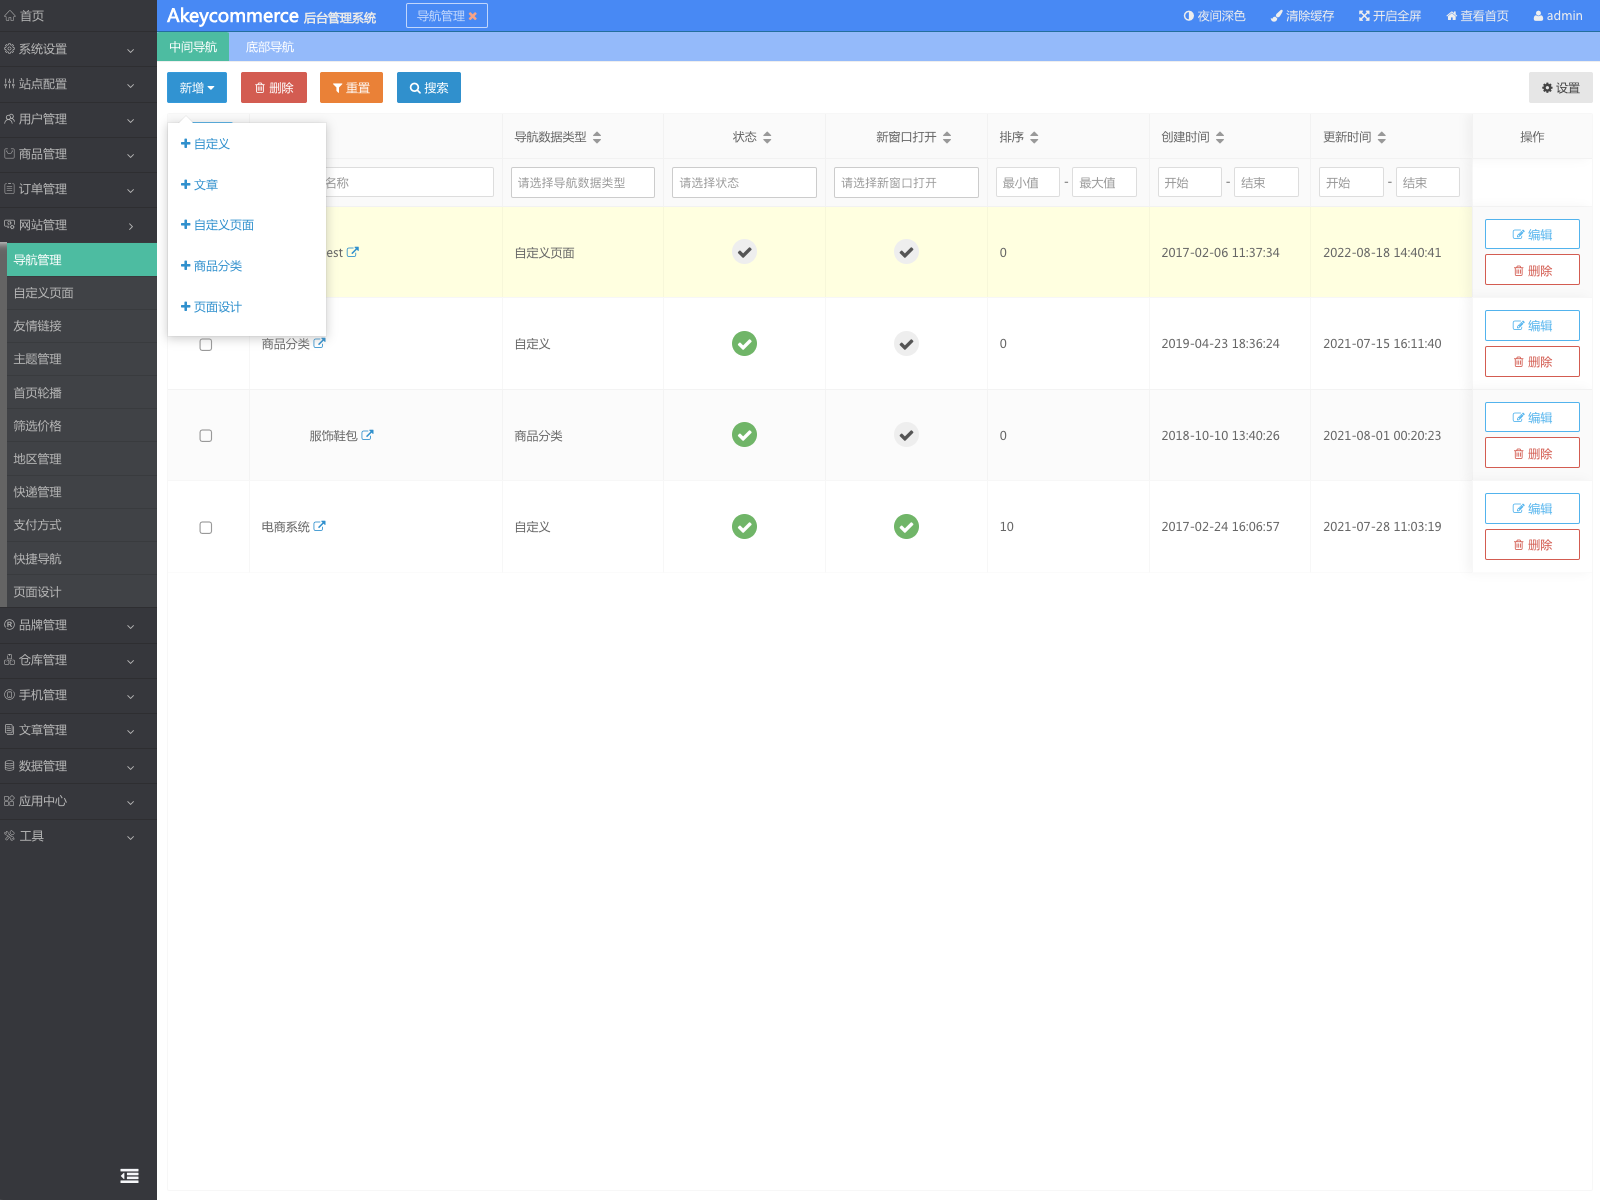The height and width of the screenshot is (1200, 1600).
Task: Check the checkbox for 电商系统 row
Action: tap(206, 527)
